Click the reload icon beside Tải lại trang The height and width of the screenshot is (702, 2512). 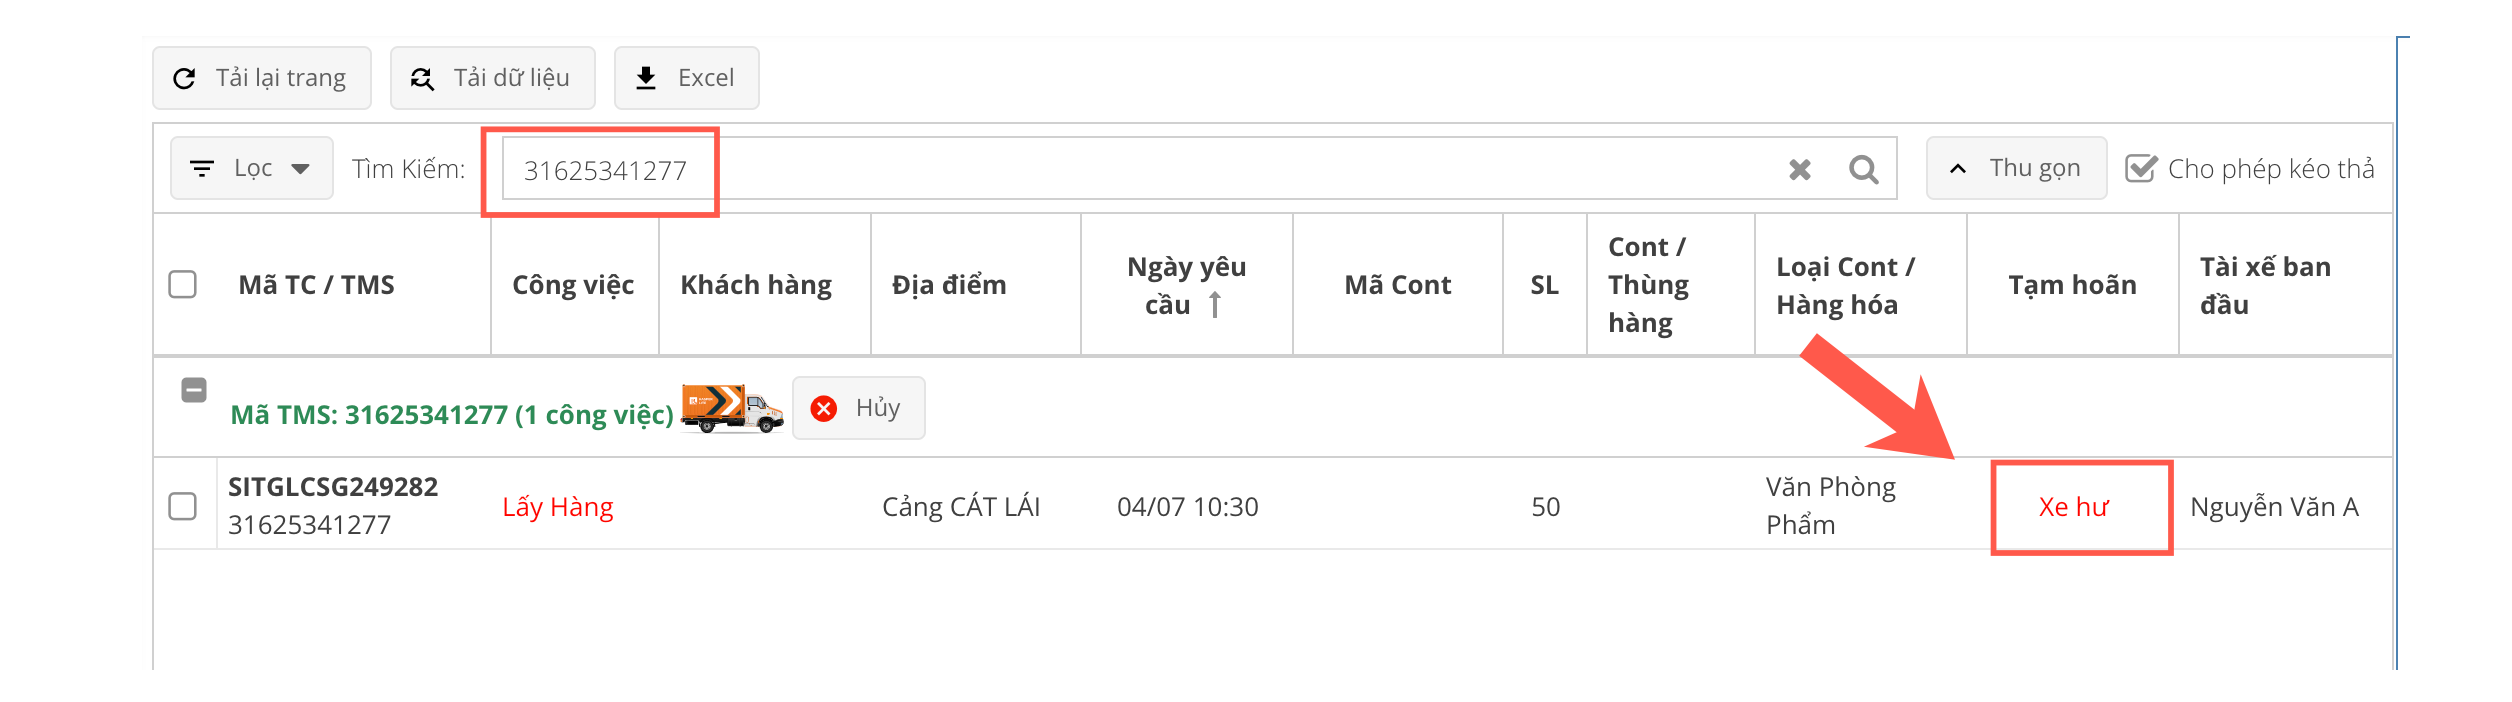(184, 78)
